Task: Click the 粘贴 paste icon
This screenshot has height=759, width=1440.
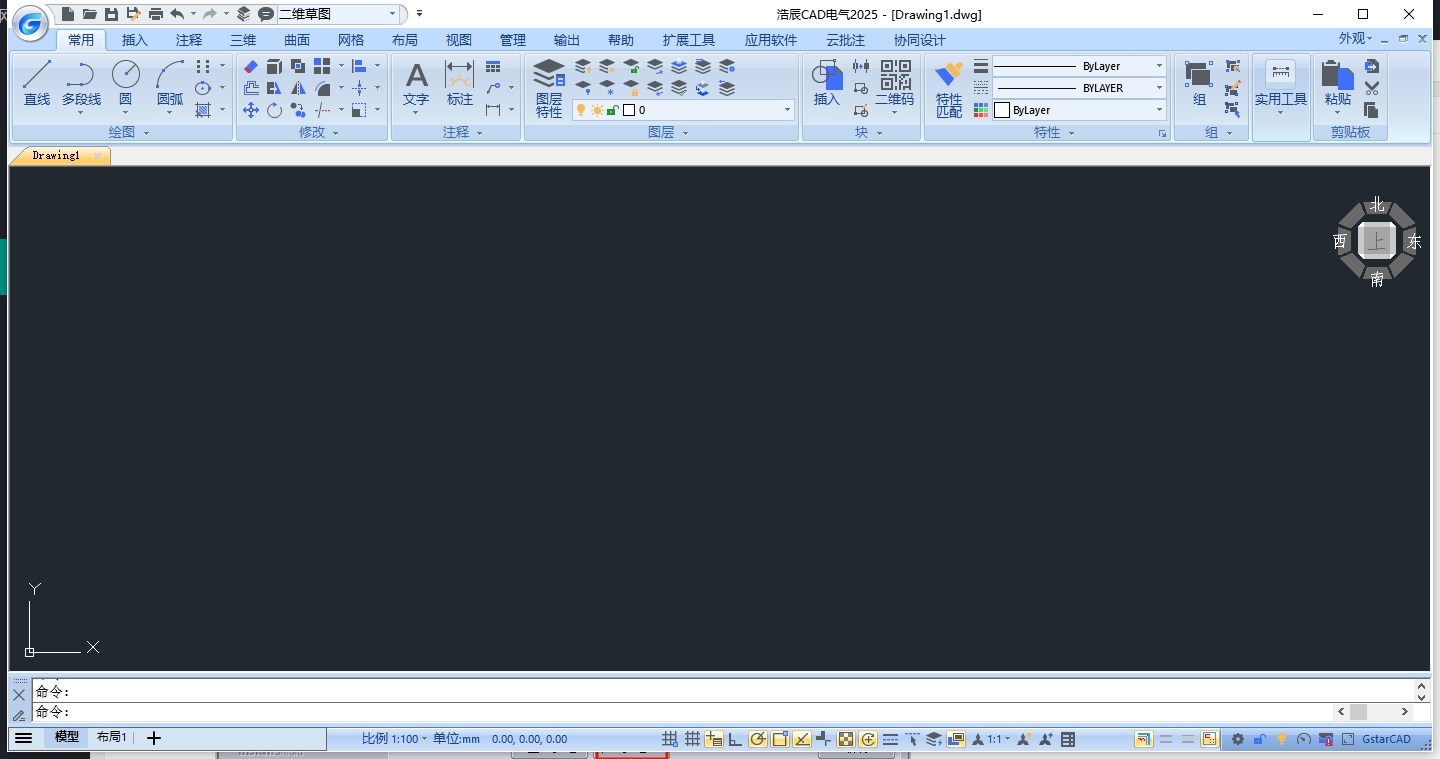Action: point(1338,83)
